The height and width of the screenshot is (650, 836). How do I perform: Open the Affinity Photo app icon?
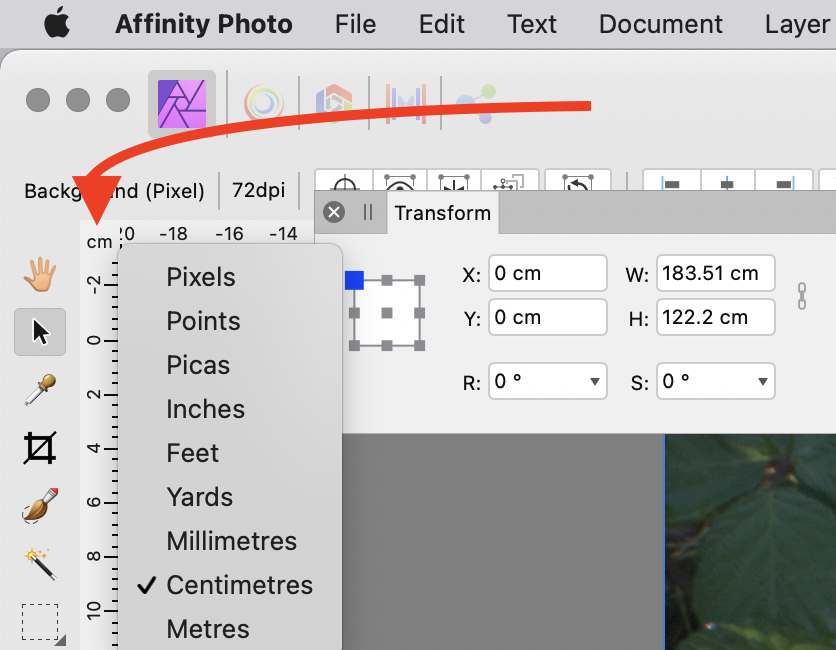(181, 104)
